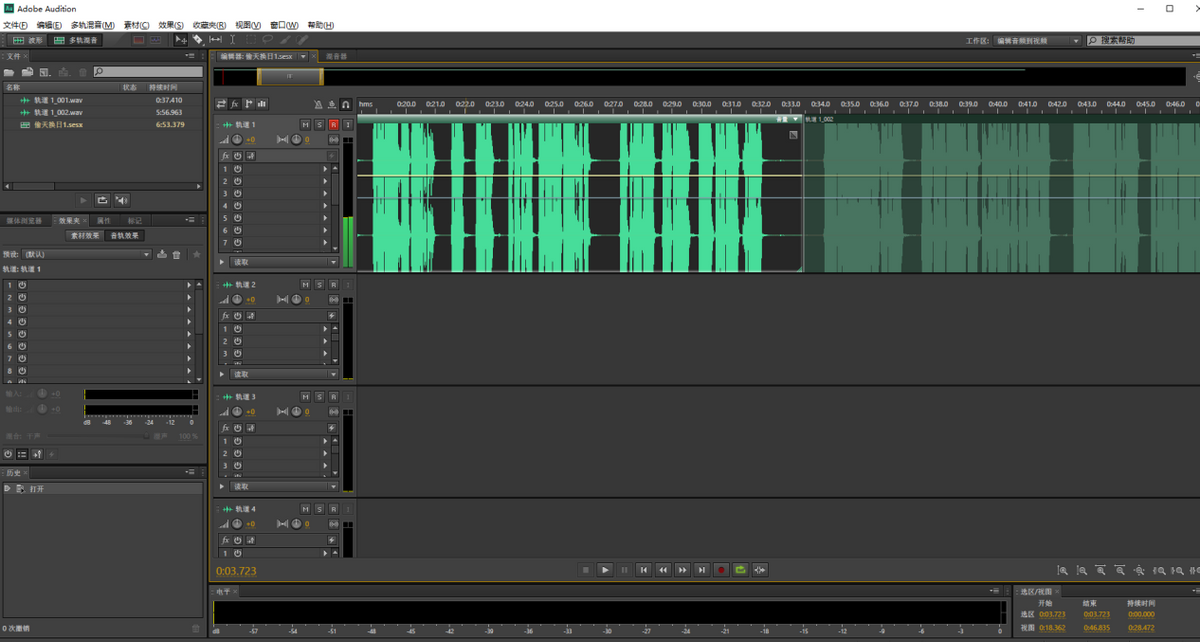Toggle Auto-play speaker button in Files panel
Viewport: 1200px width, 642px height.
pyautogui.click(x=121, y=200)
